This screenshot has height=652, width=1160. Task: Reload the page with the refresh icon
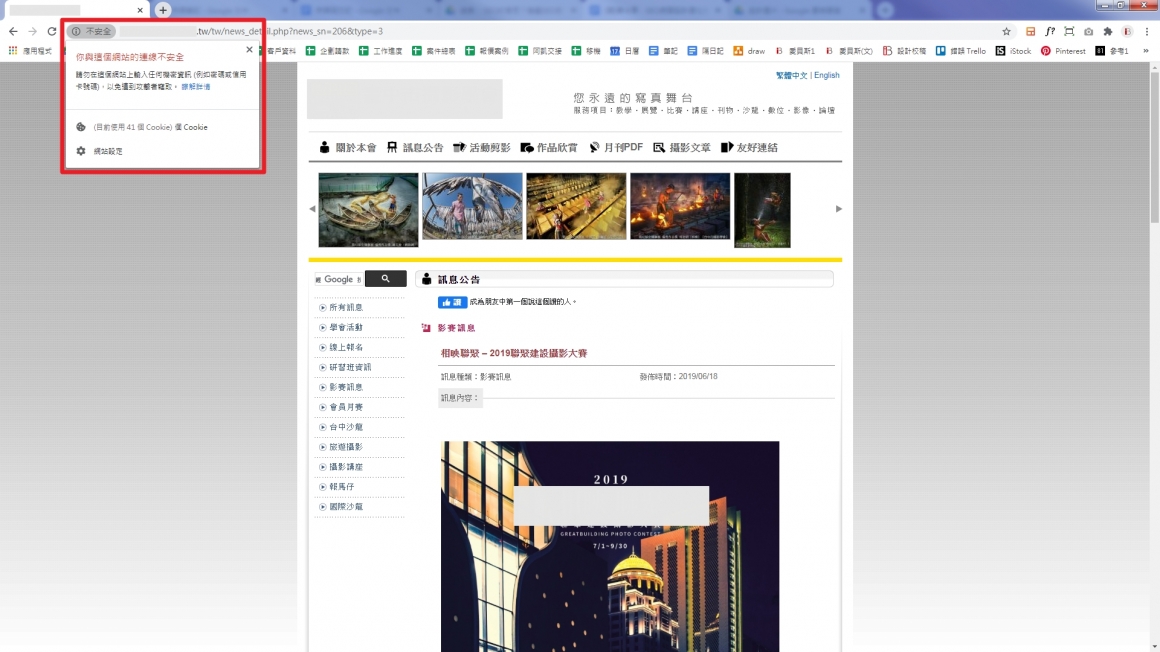52,31
